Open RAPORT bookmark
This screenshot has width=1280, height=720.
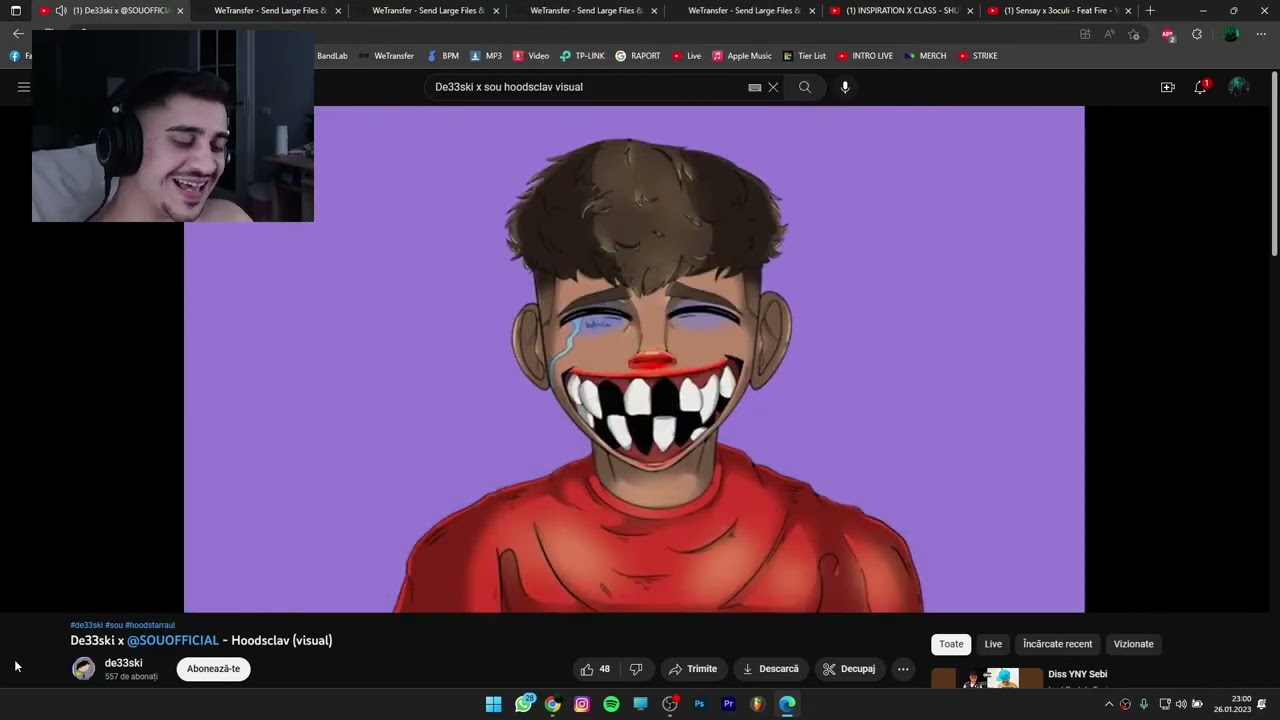(x=638, y=56)
